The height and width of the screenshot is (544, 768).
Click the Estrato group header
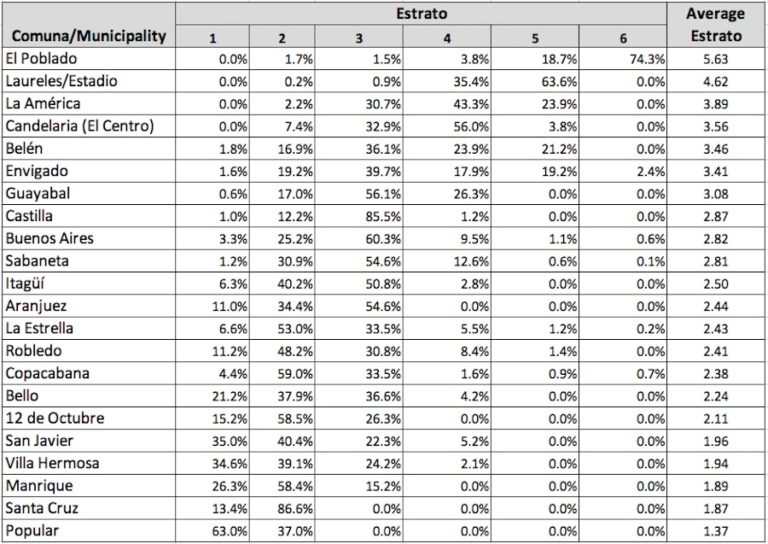click(425, 15)
